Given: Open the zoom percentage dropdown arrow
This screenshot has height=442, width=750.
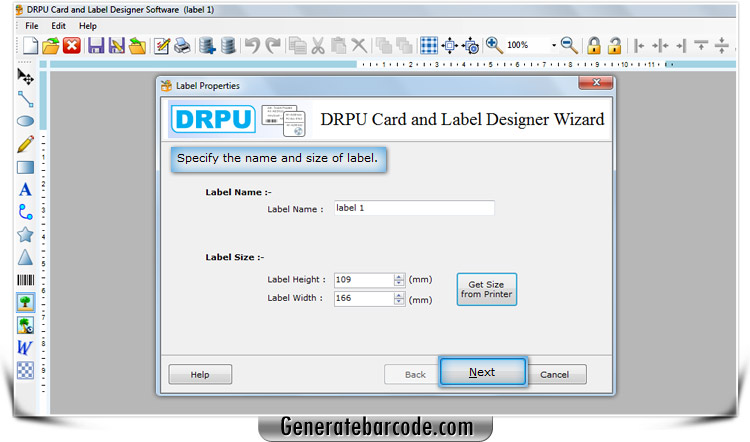Looking at the screenshot, I should pyautogui.click(x=553, y=45).
